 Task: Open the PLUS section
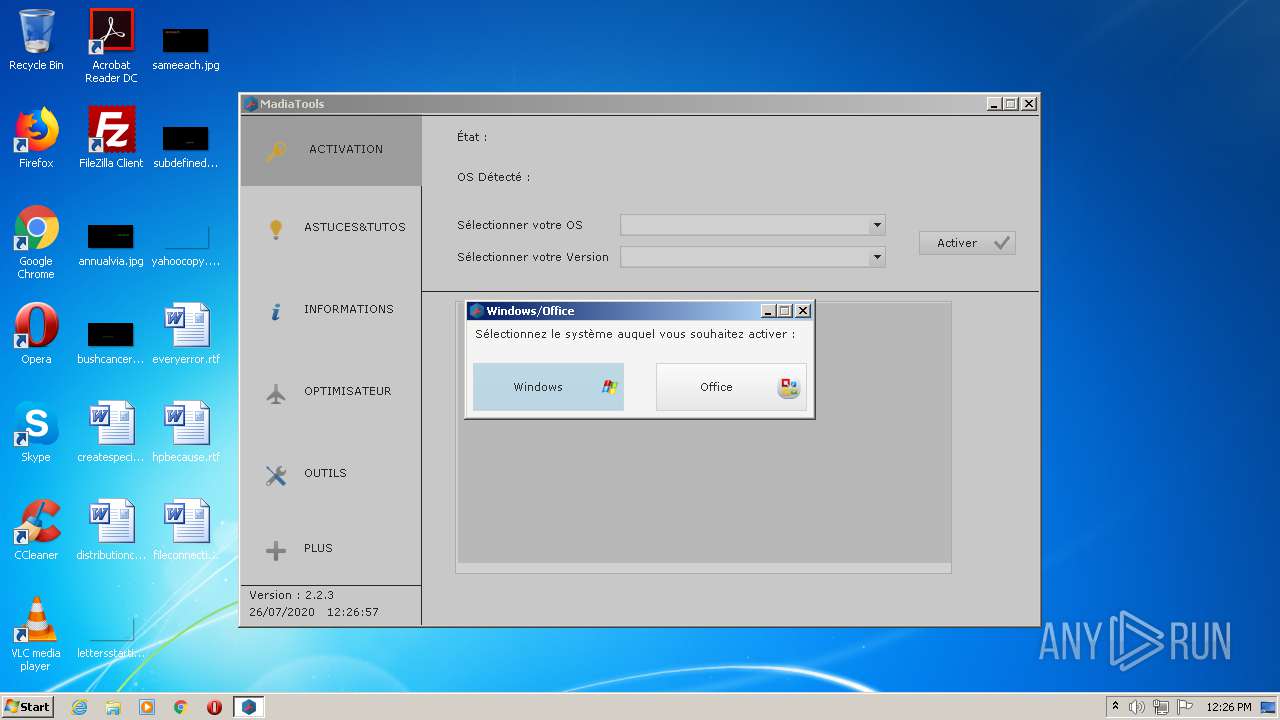tap(331, 549)
